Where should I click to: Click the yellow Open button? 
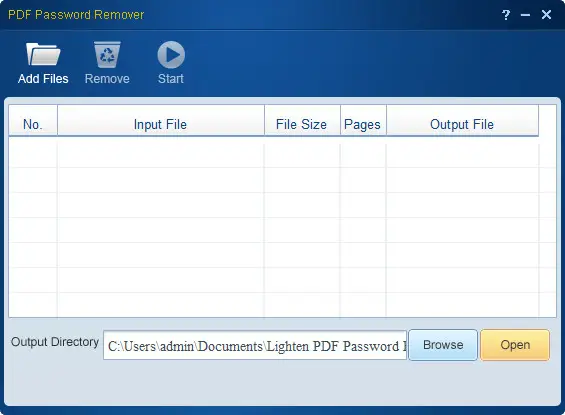point(515,345)
